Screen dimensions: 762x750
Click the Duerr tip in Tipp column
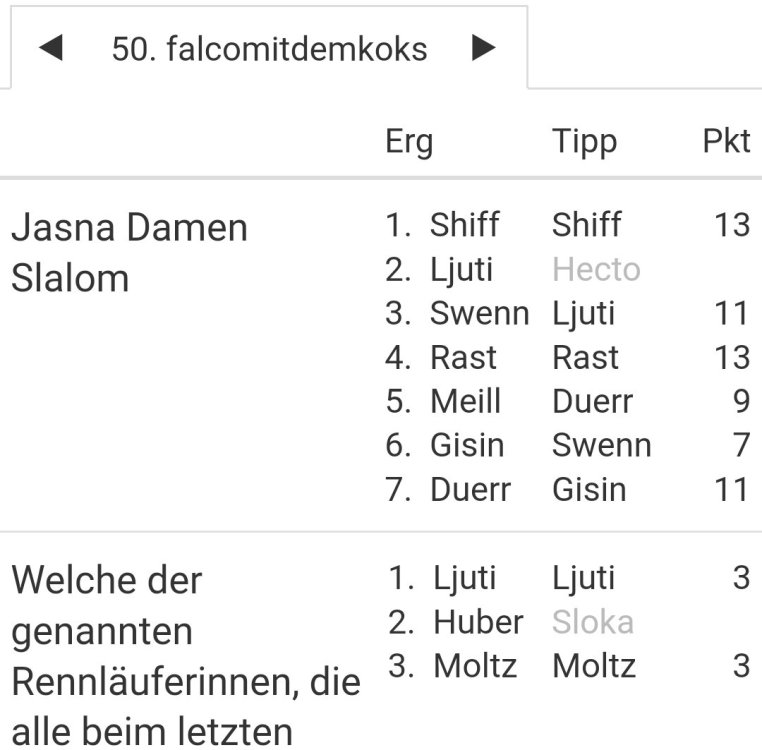tap(592, 401)
